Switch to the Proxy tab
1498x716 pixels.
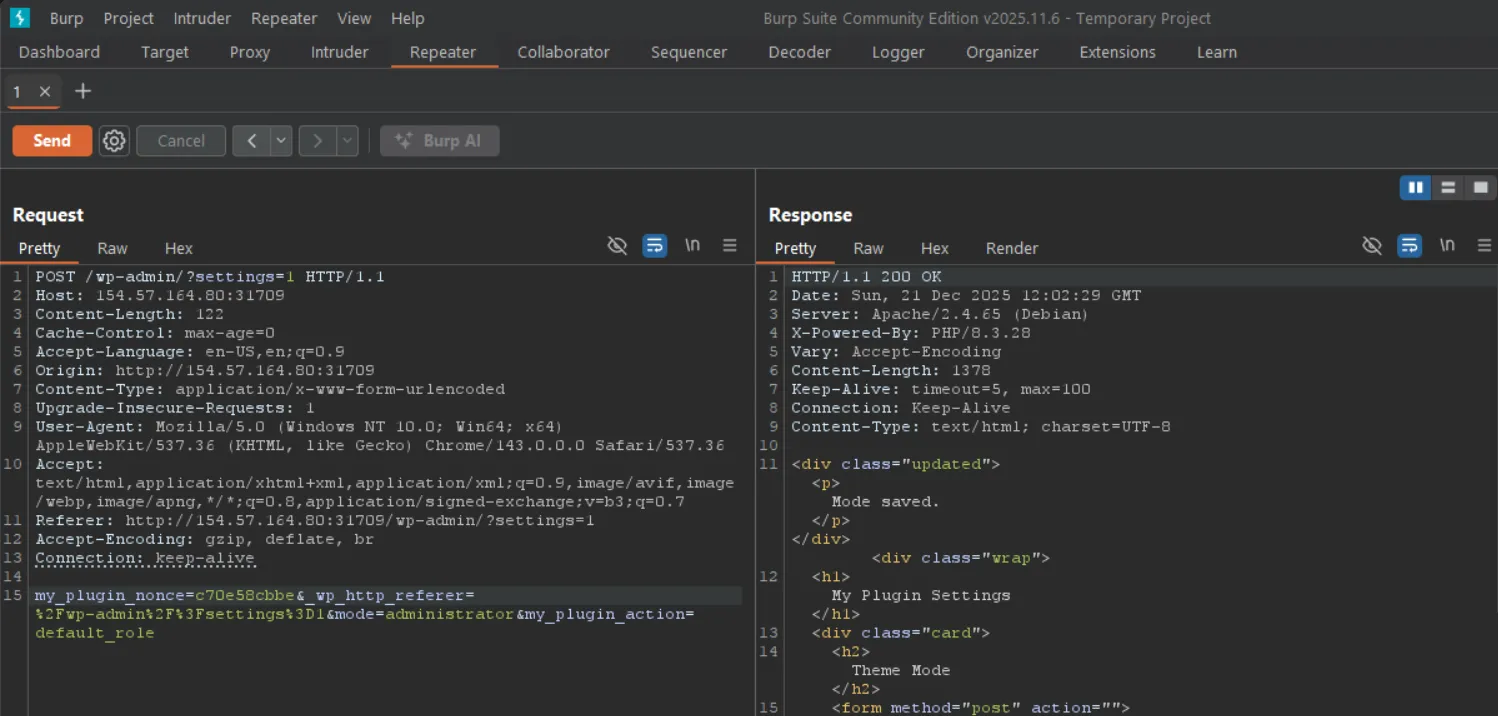tap(249, 52)
